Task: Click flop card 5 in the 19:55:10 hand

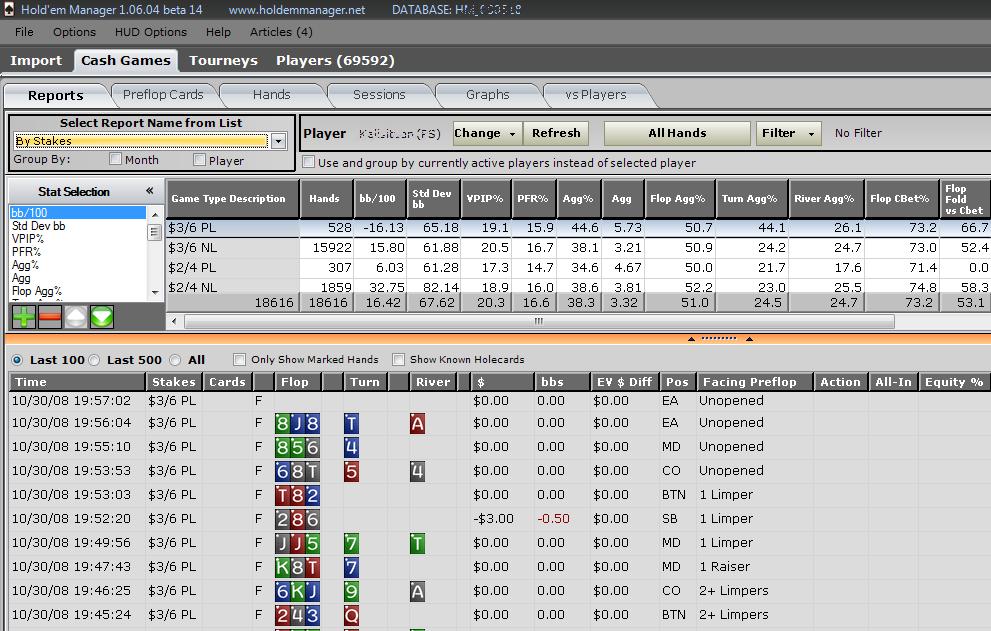Action: 297,448
